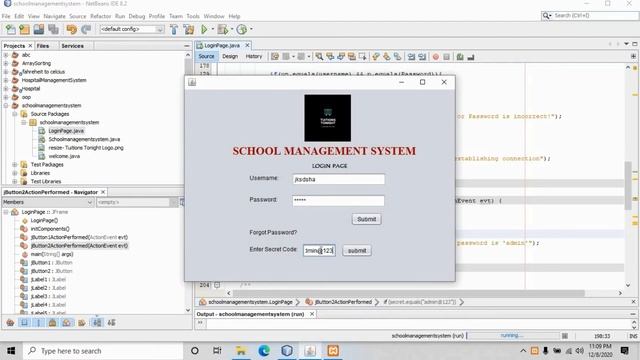Select LoginPage.java in the Projects tree
Image resolution: width=640 pixels, height=360 pixels.
(66, 131)
